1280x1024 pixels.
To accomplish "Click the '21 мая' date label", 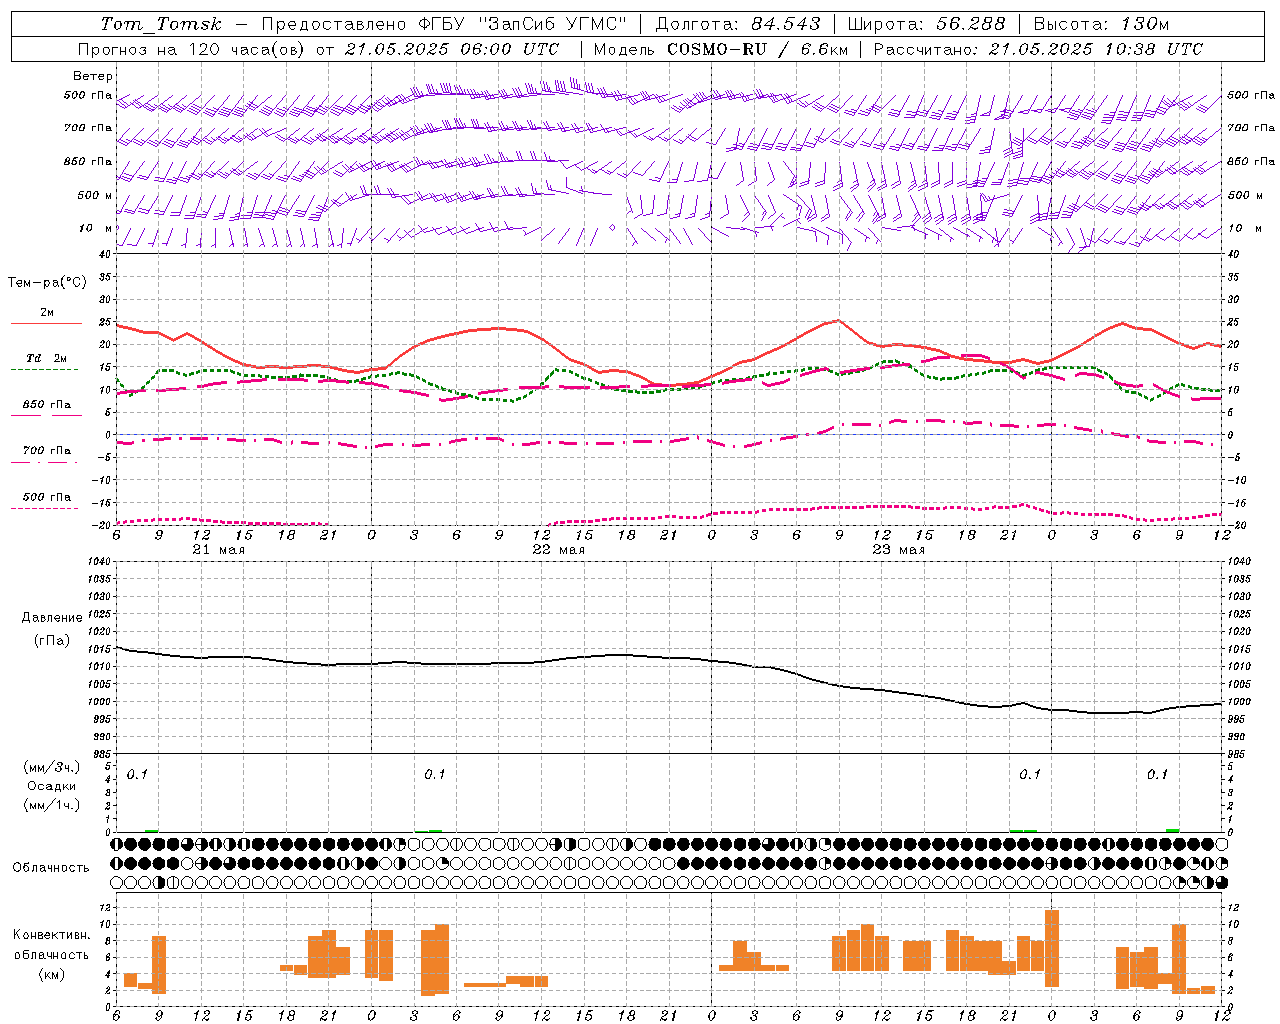I will [x=219, y=550].
